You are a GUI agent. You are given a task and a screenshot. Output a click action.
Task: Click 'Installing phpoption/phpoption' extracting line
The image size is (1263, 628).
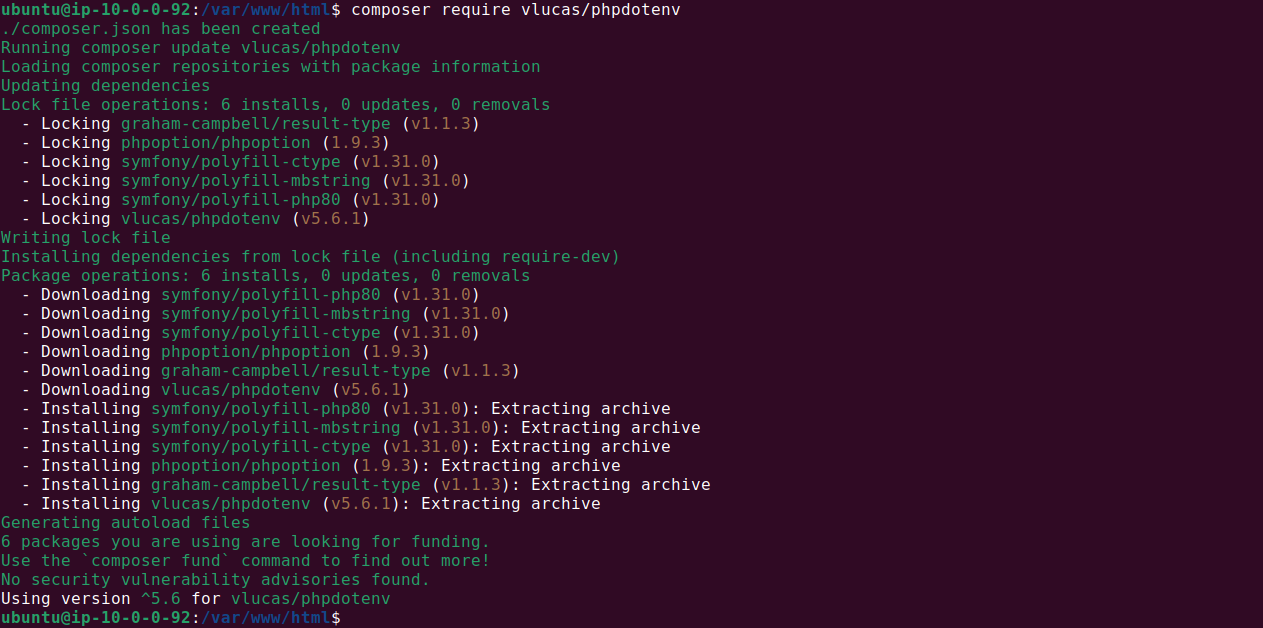point(321,466)
